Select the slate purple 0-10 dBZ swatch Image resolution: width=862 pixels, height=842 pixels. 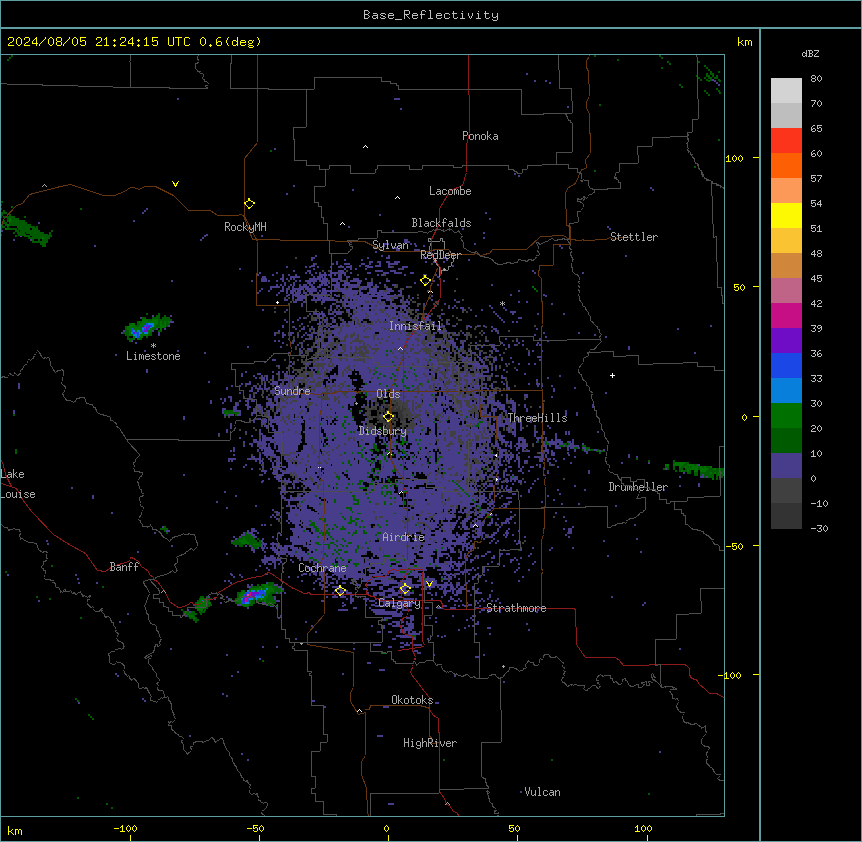click(x=786, y=466)
